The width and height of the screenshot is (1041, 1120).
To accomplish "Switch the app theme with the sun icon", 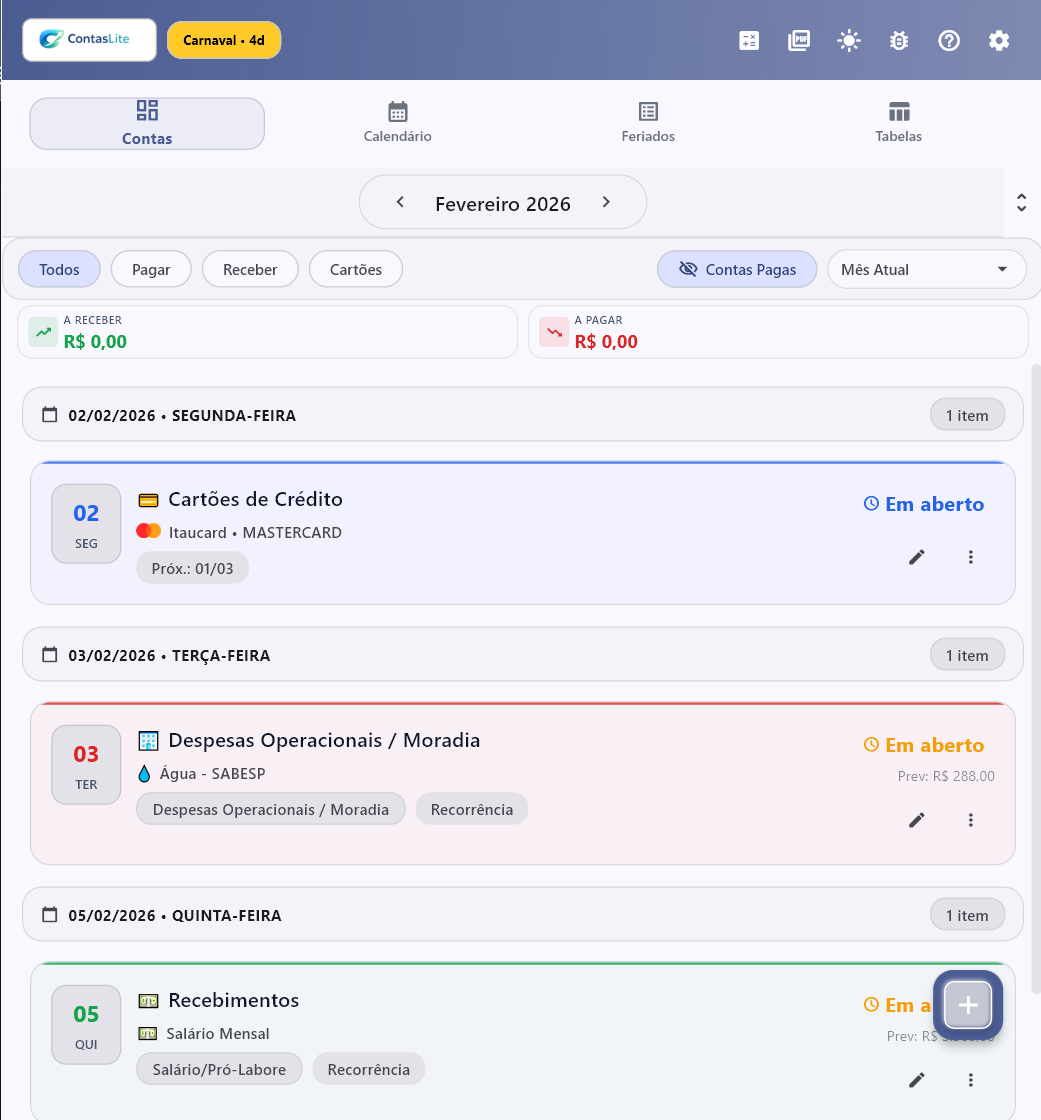I will click(x=849, y=40).
